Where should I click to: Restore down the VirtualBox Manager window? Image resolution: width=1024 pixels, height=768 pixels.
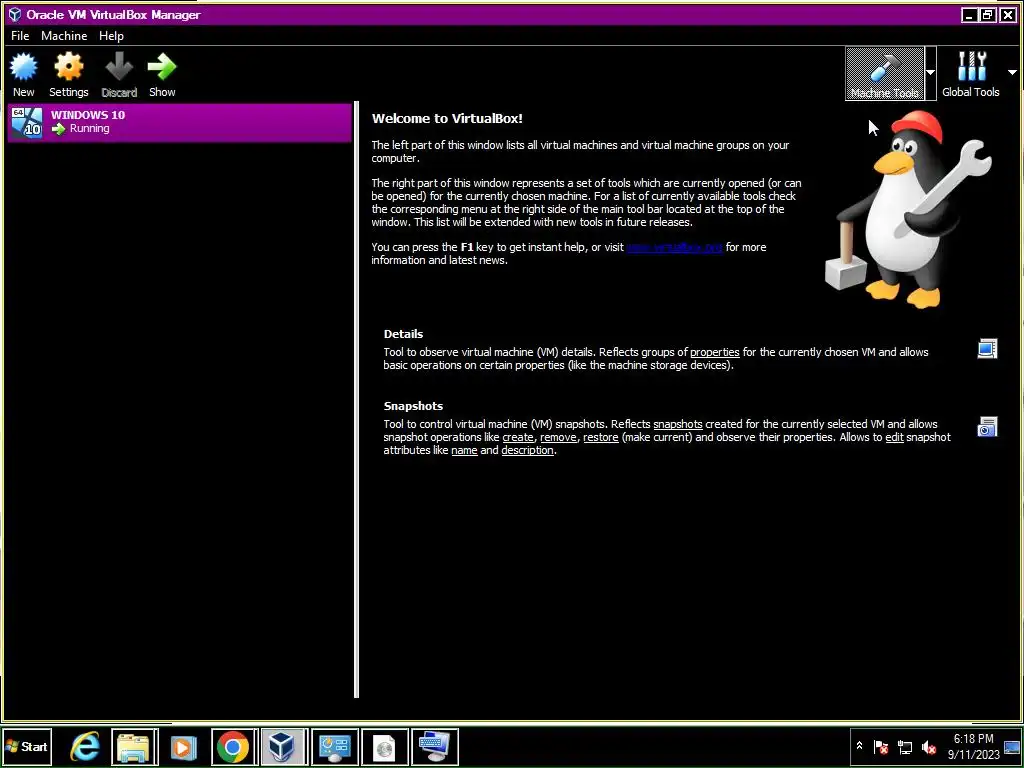pyautogui.click(x=988, y=15)
